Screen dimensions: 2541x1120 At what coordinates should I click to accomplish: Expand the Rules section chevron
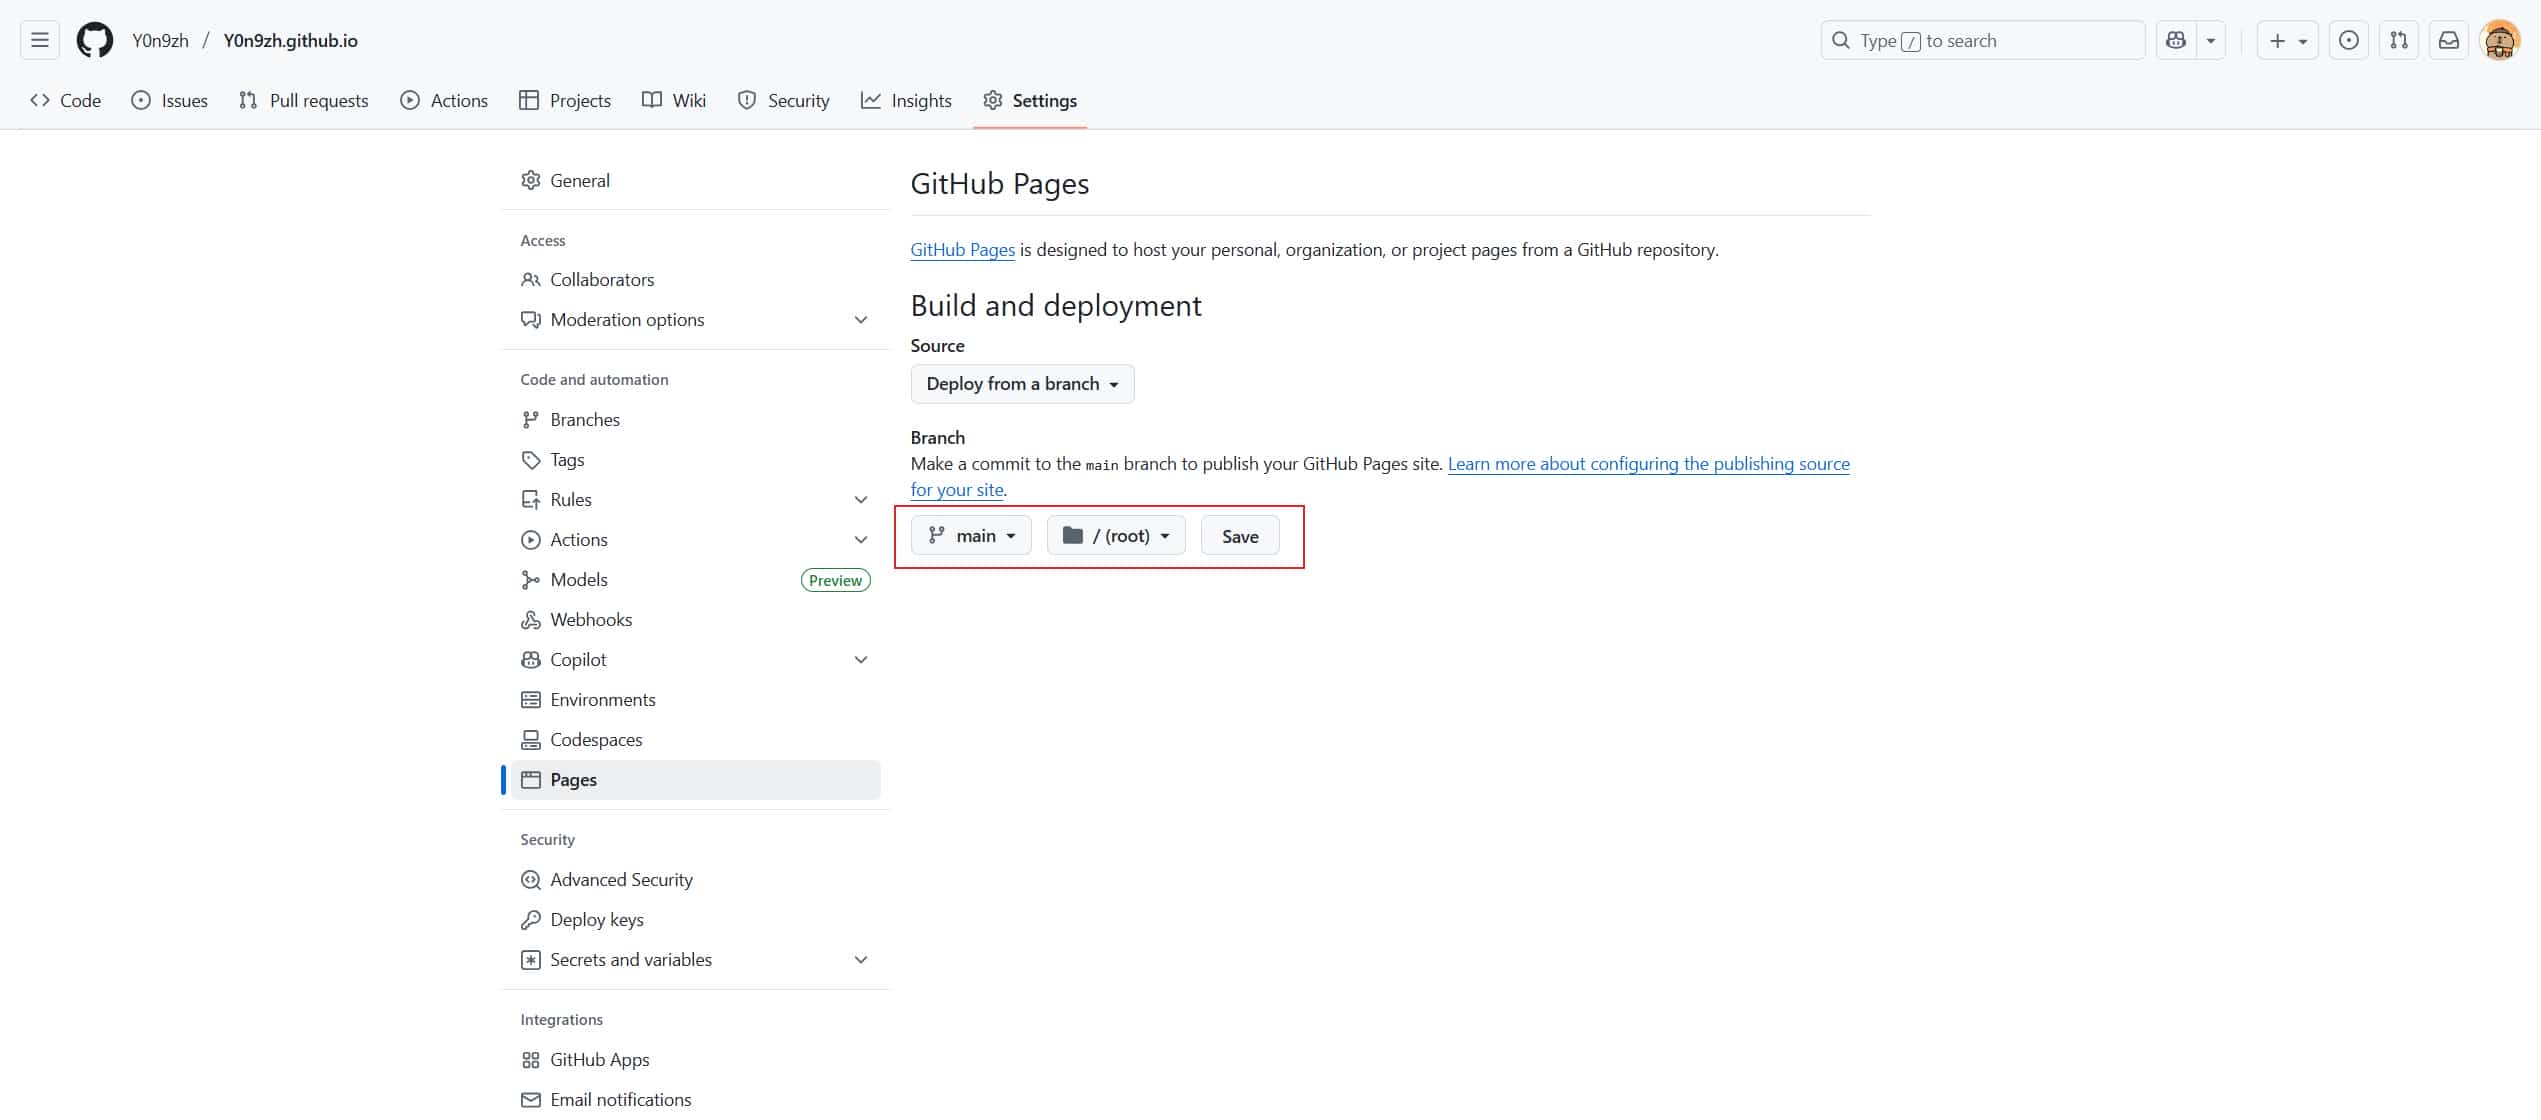861,500
